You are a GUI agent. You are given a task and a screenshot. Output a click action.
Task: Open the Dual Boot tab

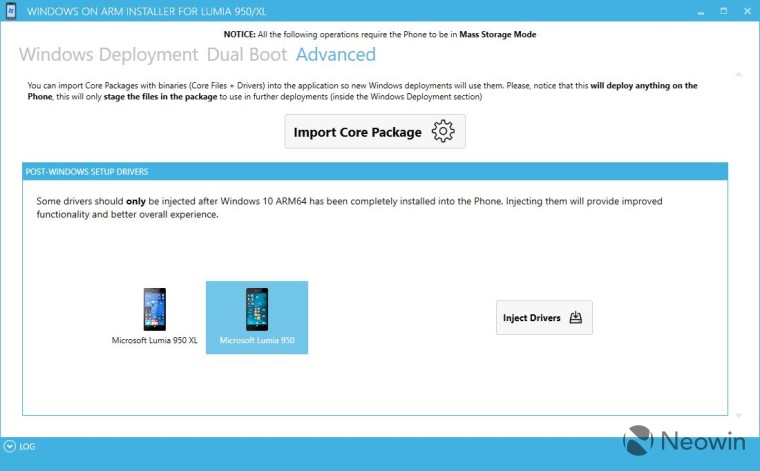[x=247, y=55]
